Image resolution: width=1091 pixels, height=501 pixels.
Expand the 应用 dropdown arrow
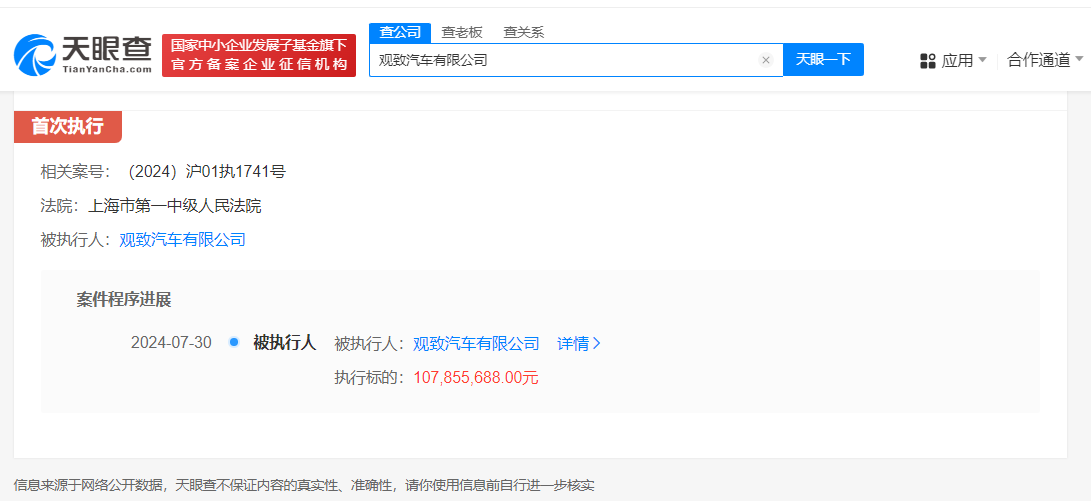(982, 60)
